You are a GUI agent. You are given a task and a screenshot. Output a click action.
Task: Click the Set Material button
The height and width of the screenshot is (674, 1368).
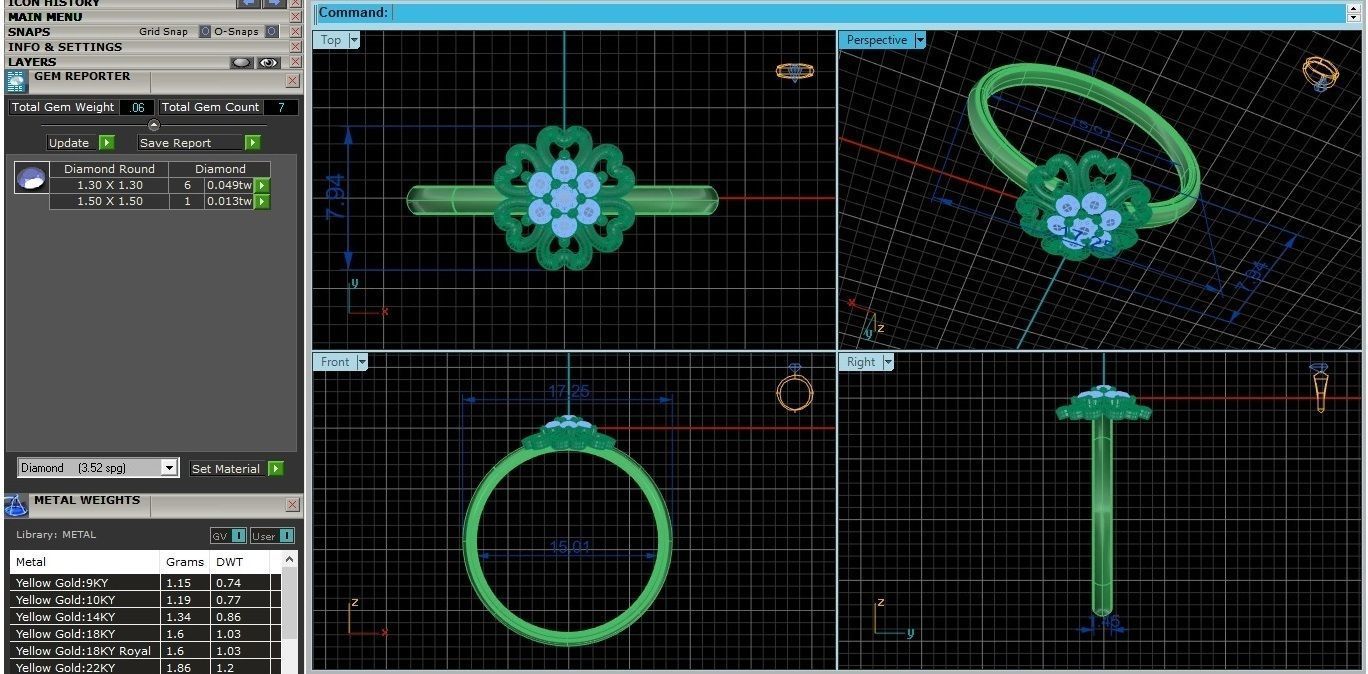point(226,468)
